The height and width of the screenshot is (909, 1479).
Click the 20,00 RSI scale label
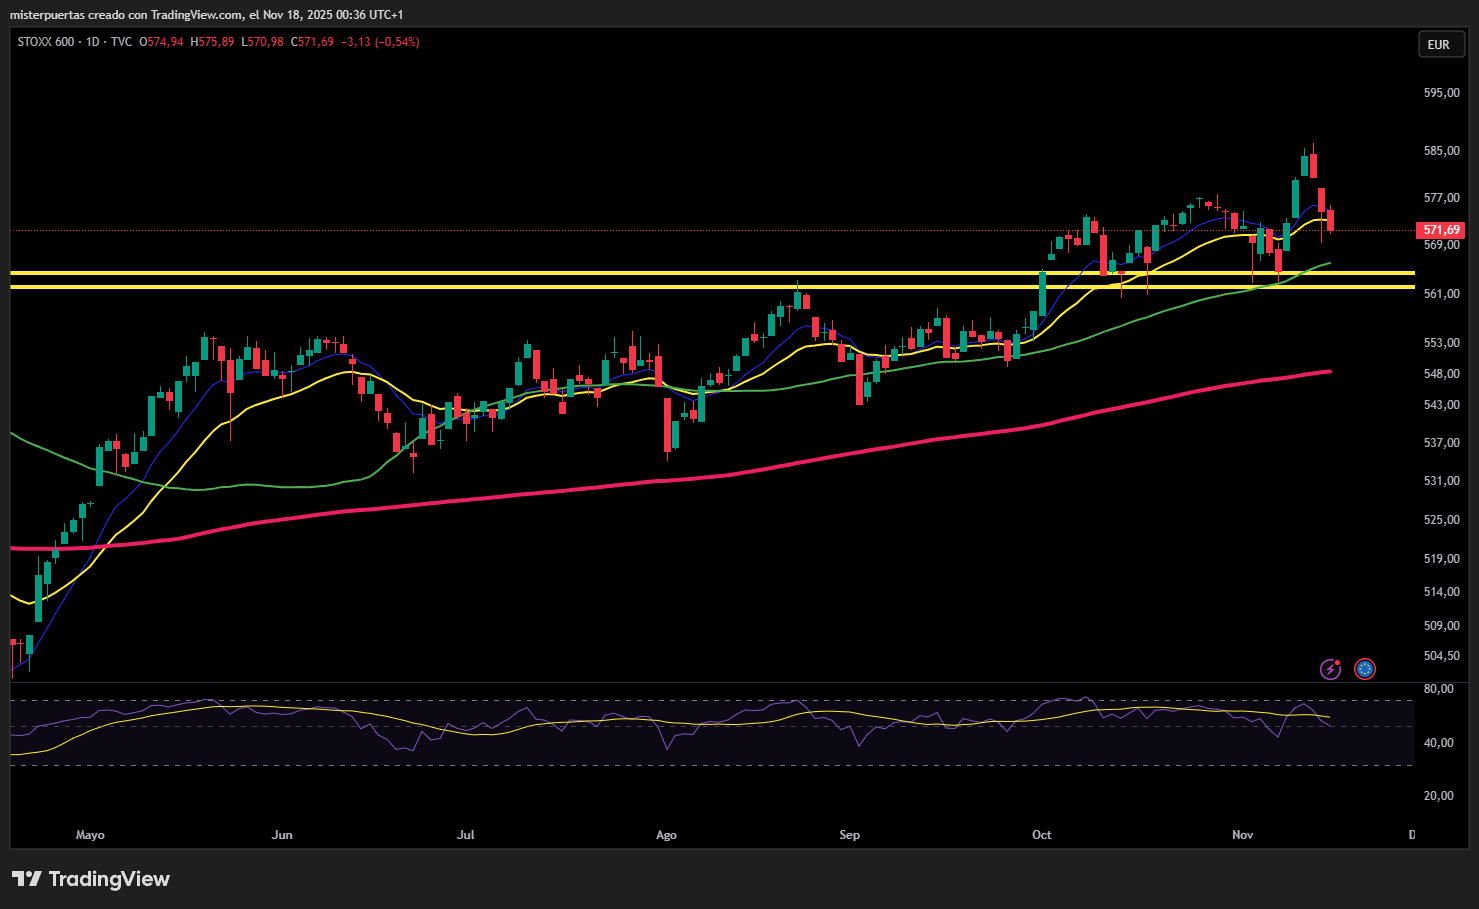click(x=1439, y=796)
